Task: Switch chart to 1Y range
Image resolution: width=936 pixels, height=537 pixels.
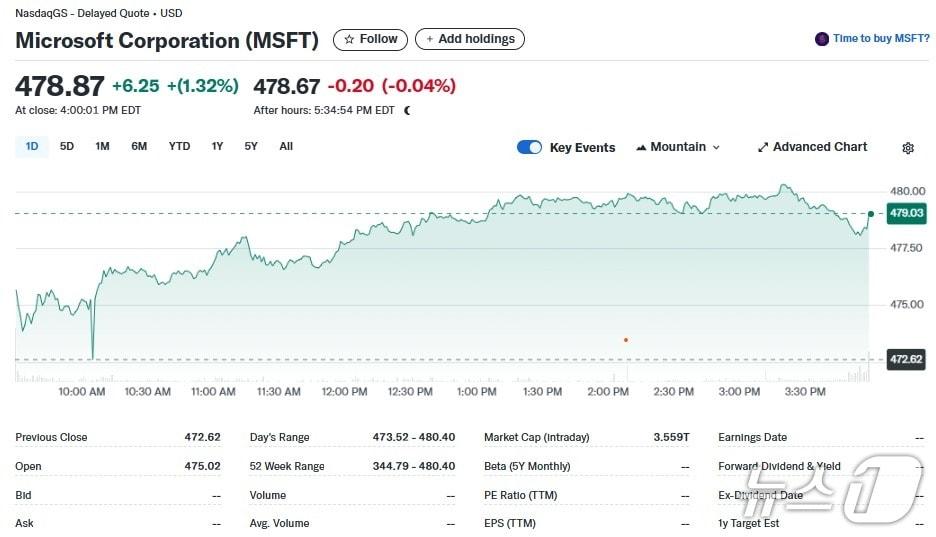Action: tap(217, 146)
